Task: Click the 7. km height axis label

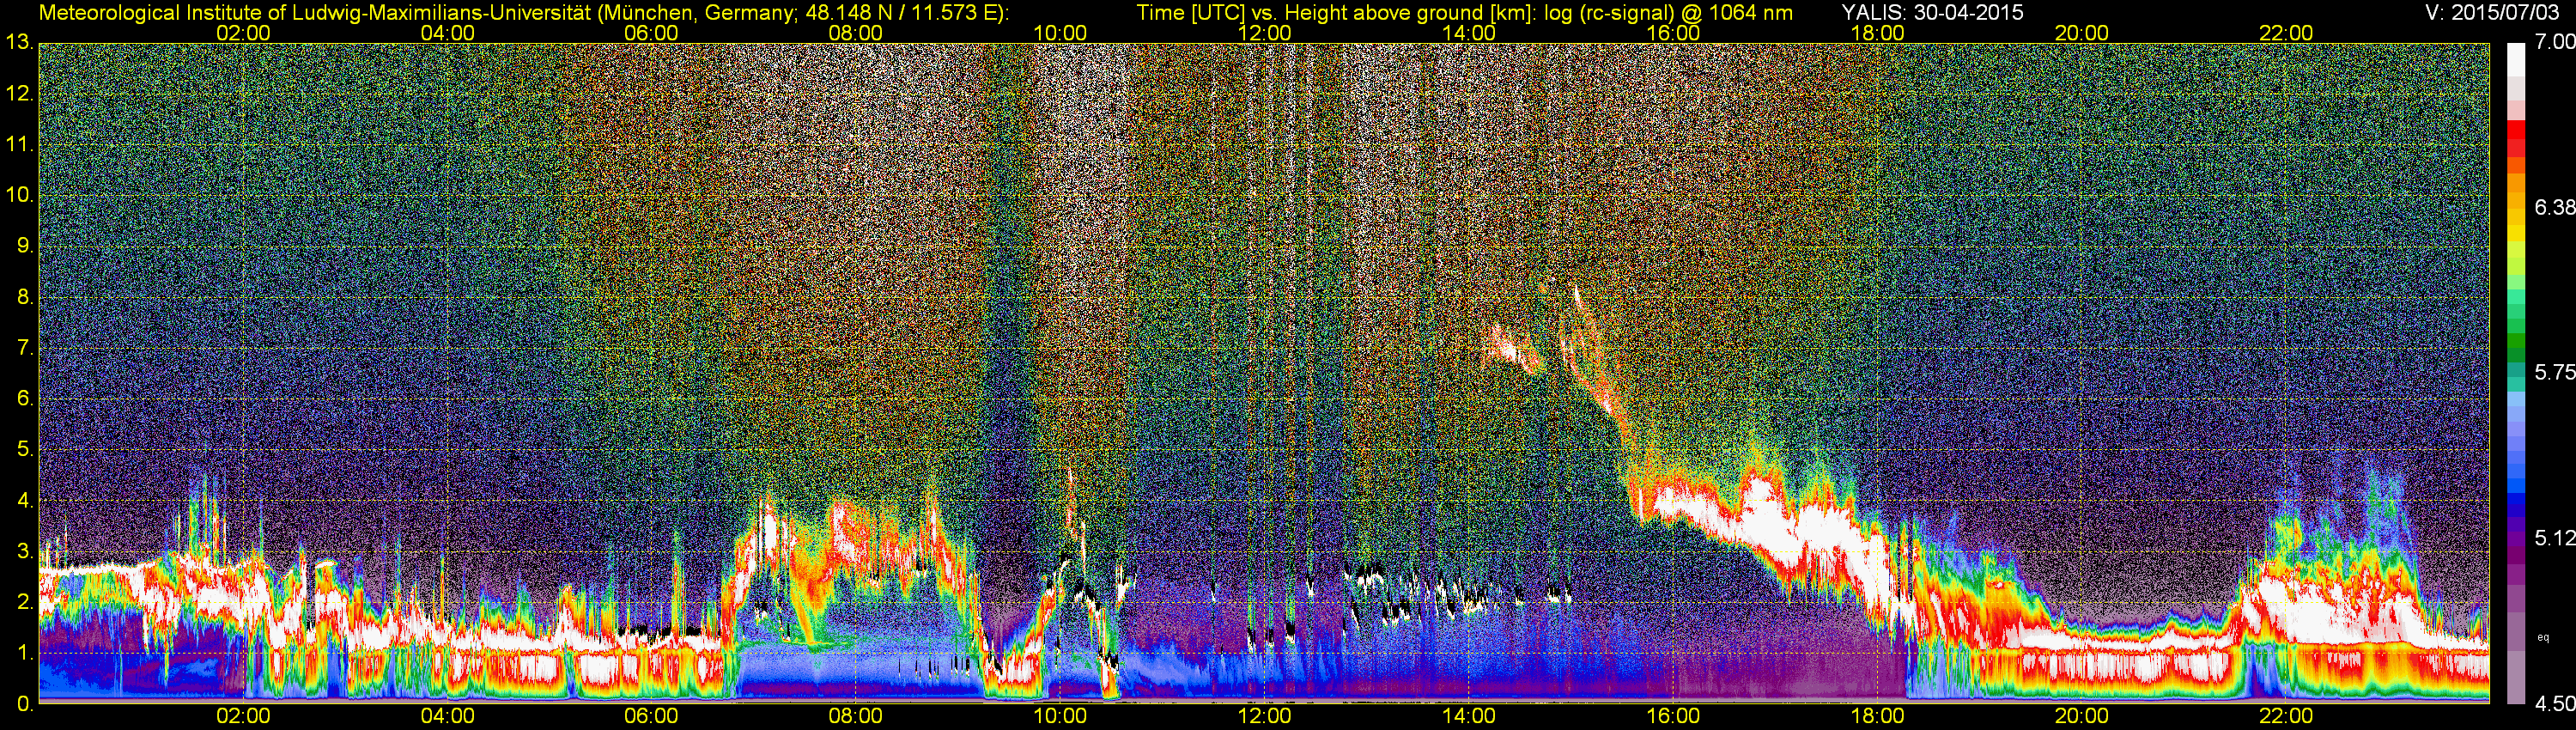Action: pyautogui.click(x=25, y=348)
